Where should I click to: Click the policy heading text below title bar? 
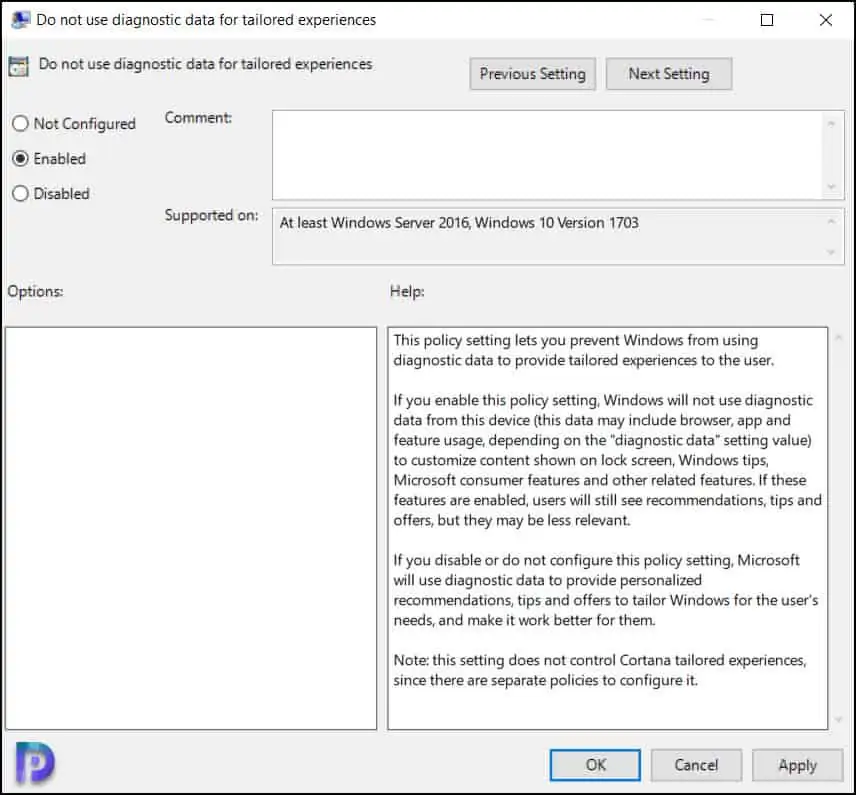pos(205,64)
